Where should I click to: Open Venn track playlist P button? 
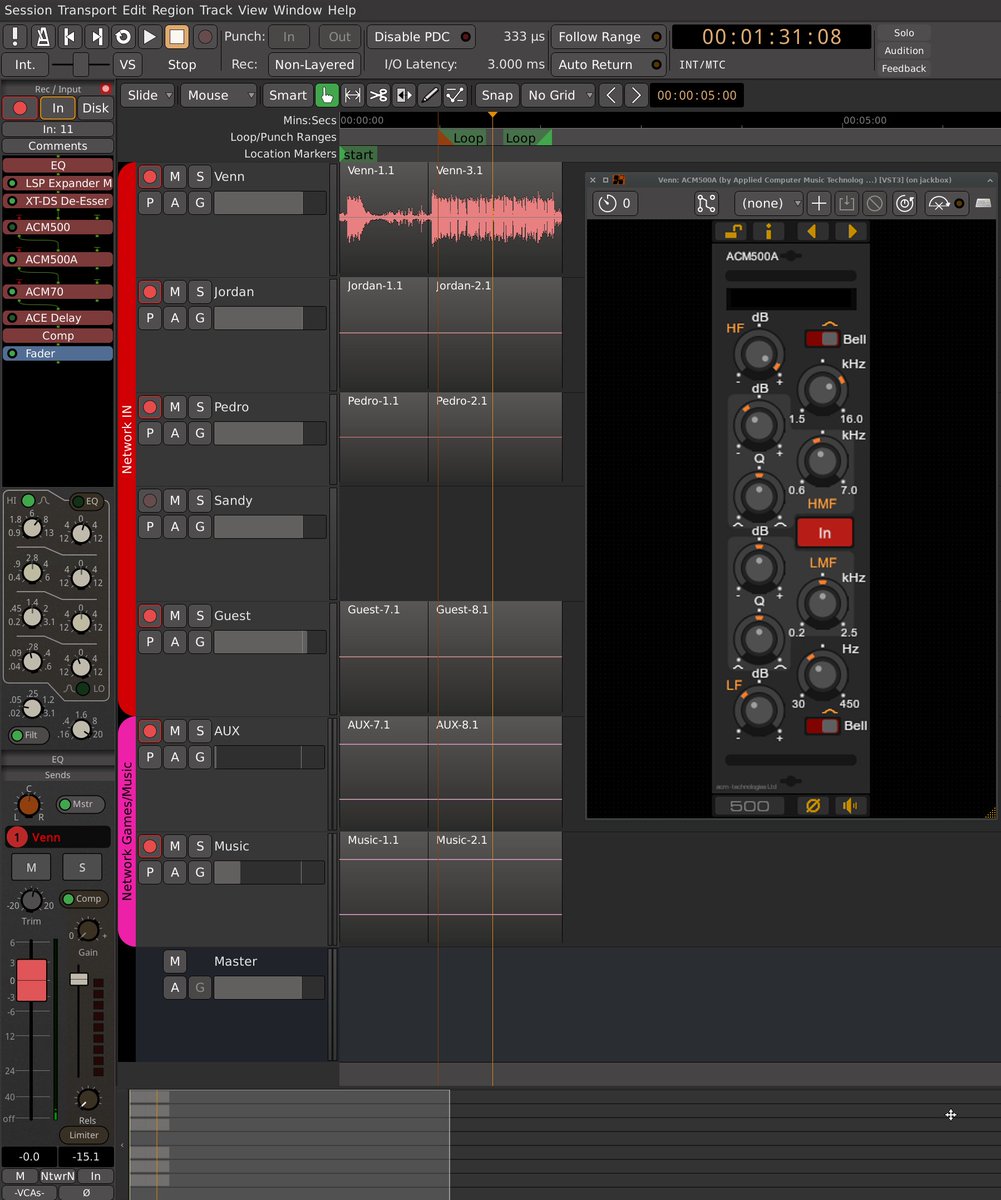tap(150, 203)
